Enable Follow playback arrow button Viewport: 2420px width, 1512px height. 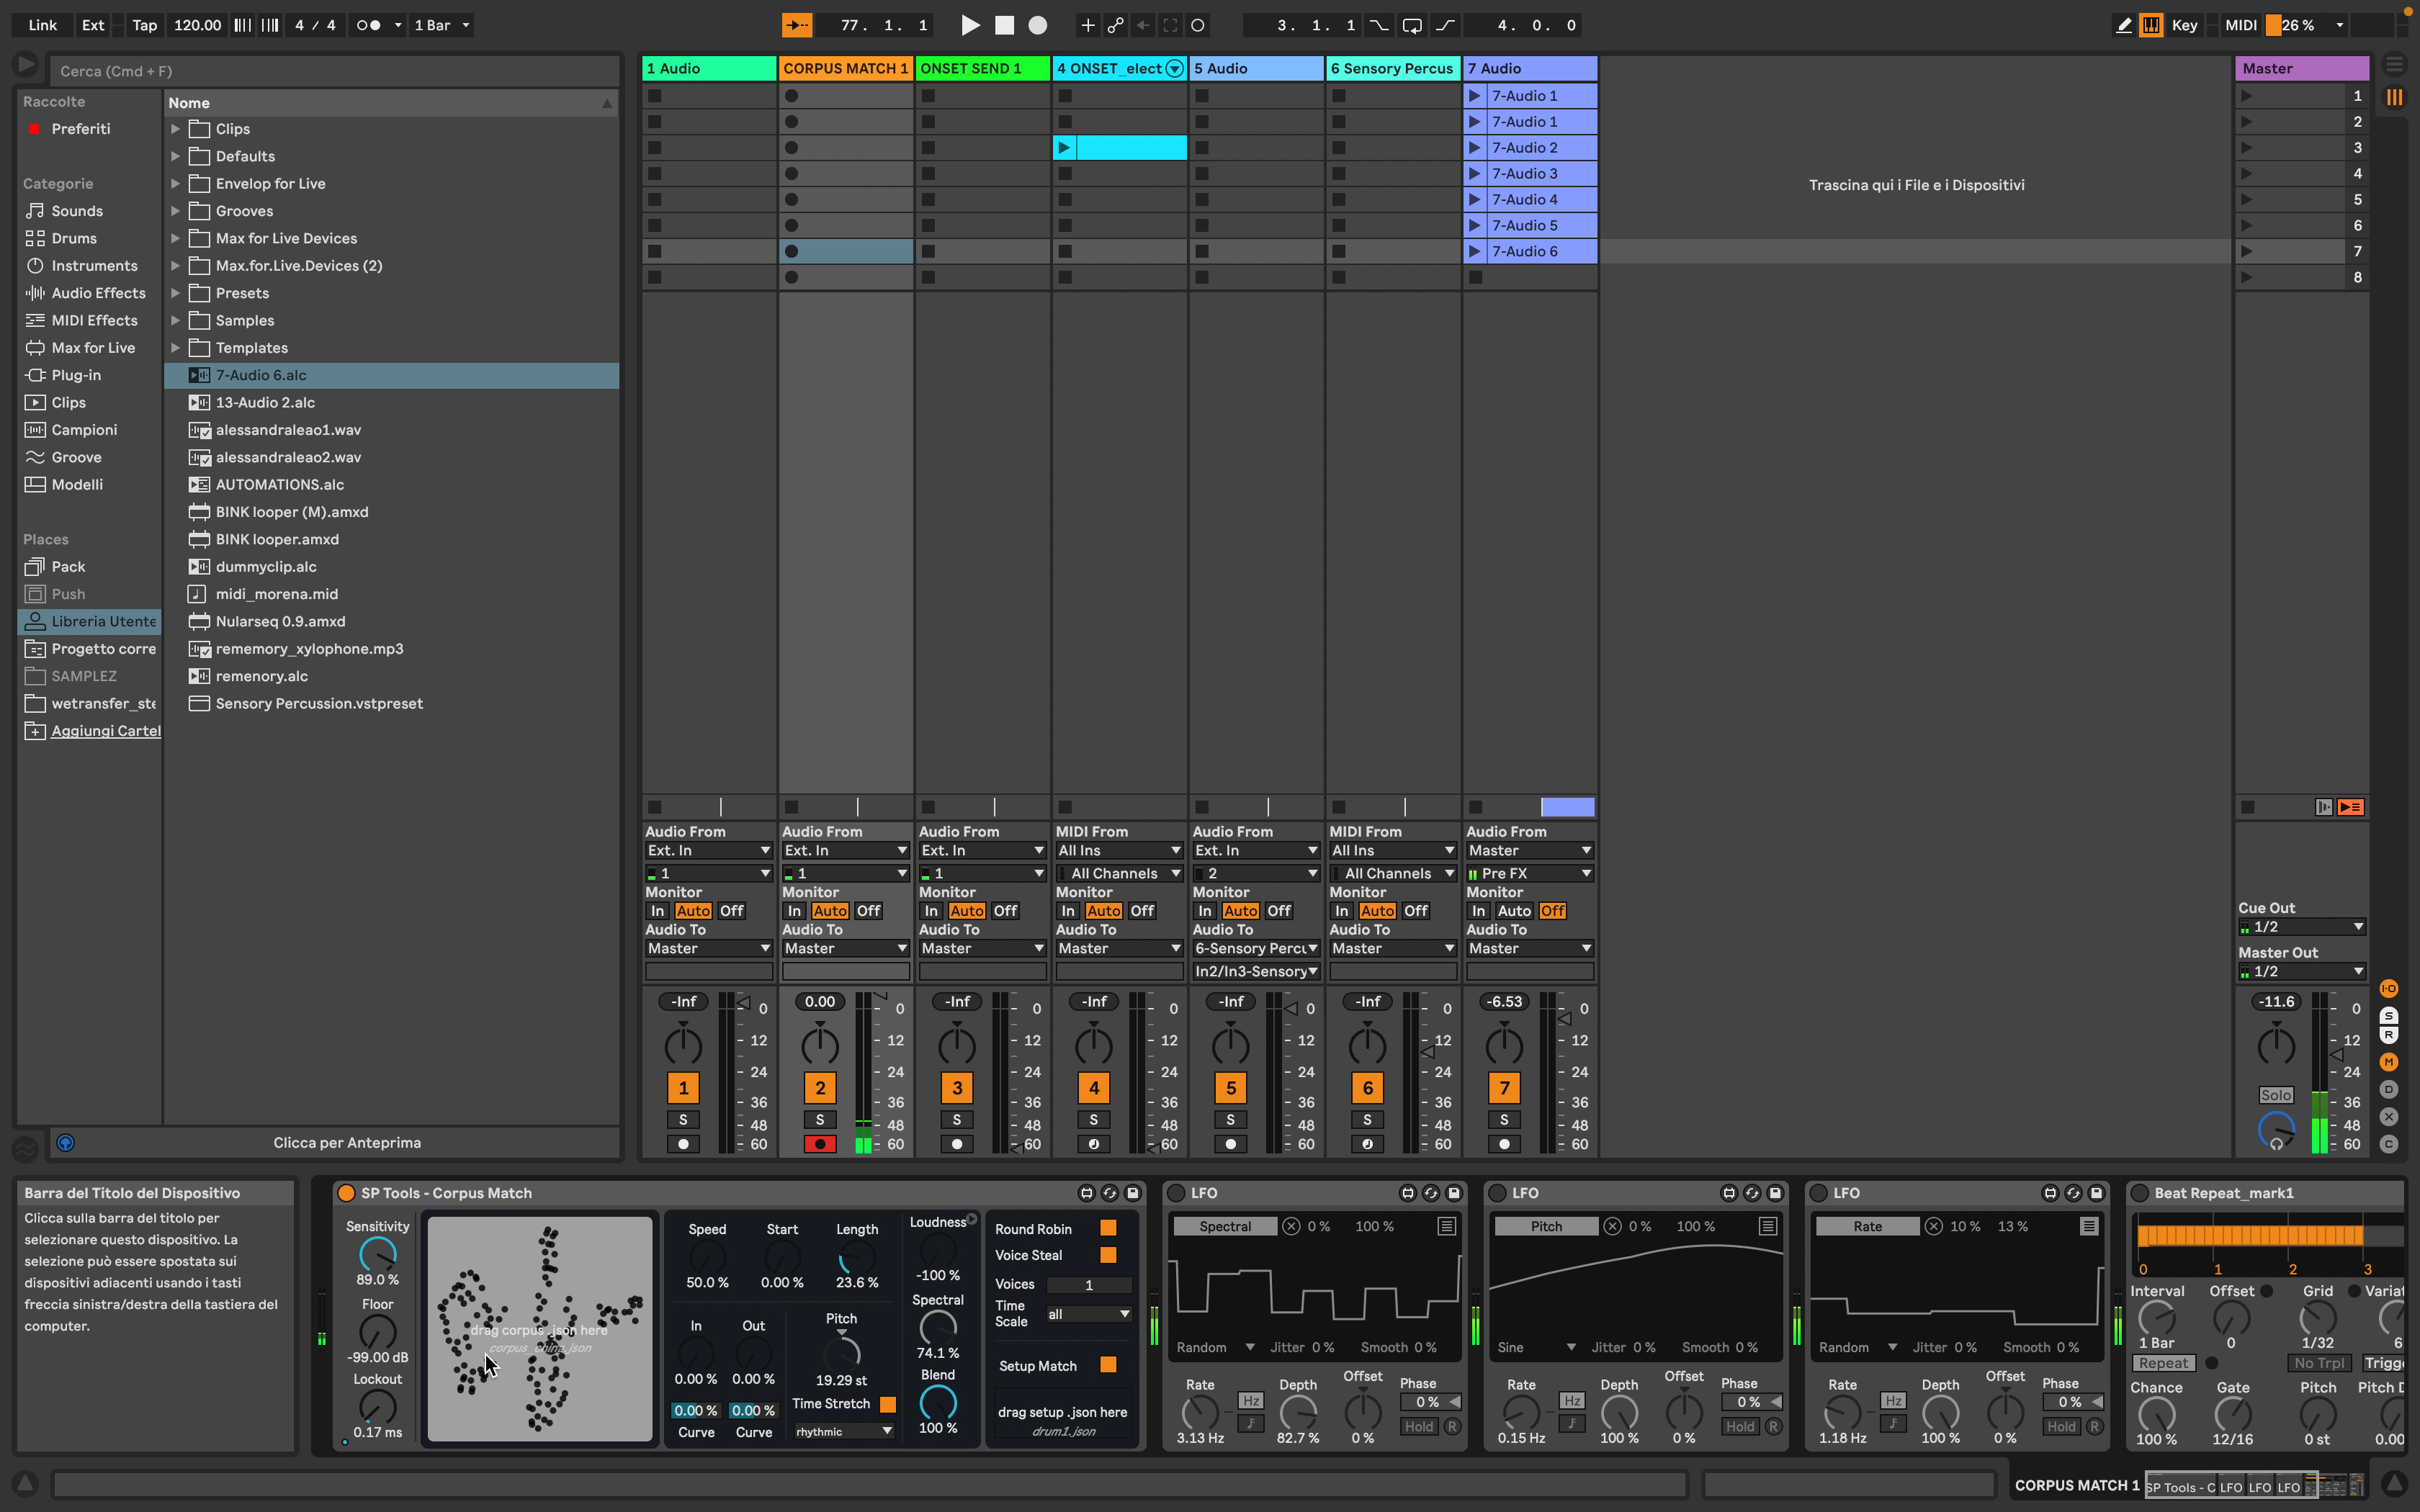(796, 25)
